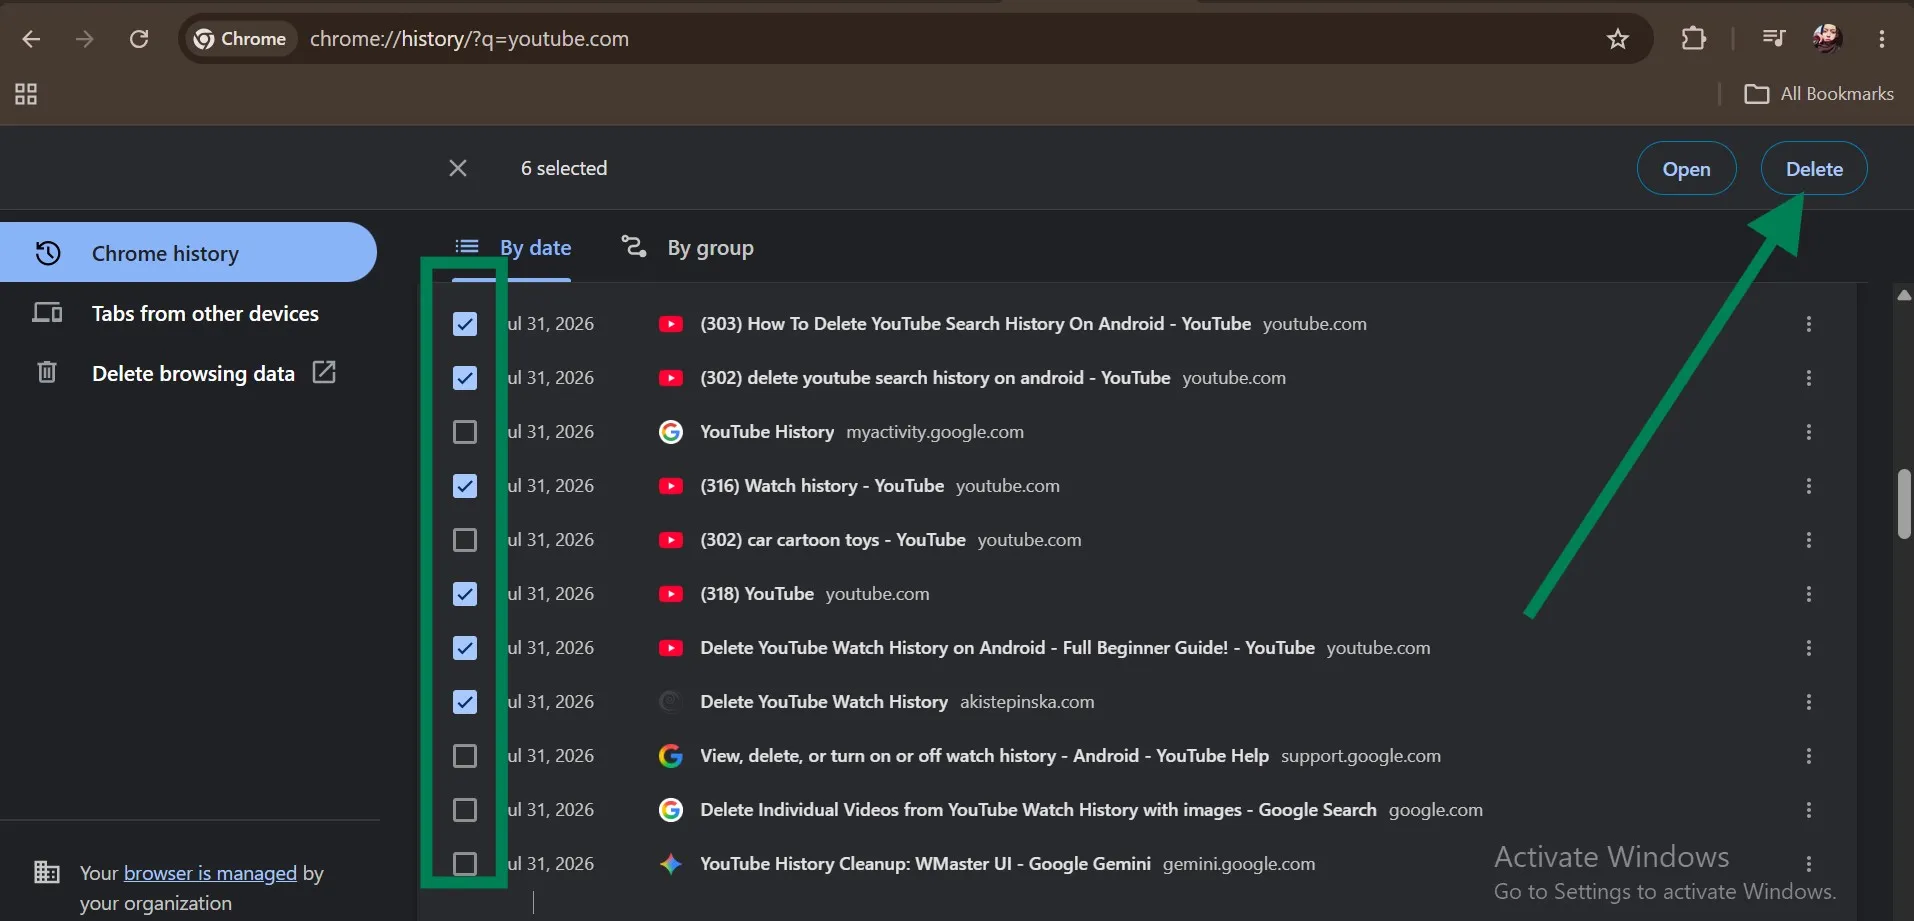The width and height of the screenshot is (1914, 921).
Task: Open the Extensions puzzle icon
Action: tap(1693, 39)
